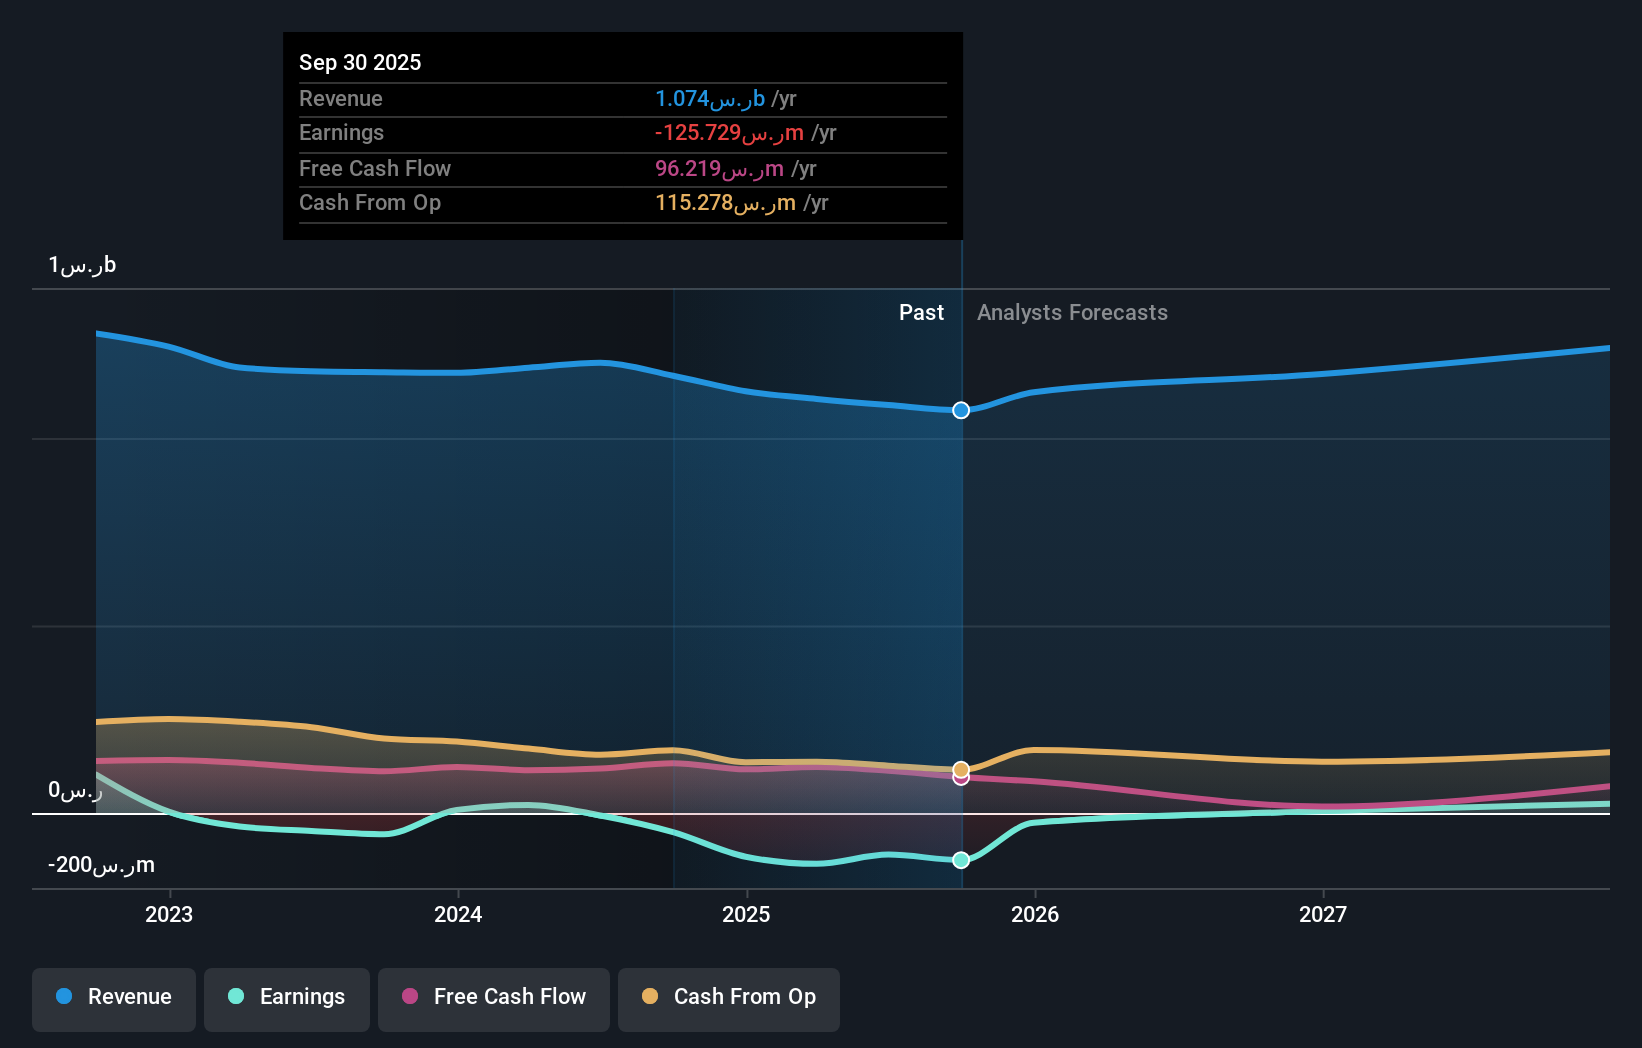Toggle the Earnings series visibility
1642x1048 pixels.
coord(286,997)
